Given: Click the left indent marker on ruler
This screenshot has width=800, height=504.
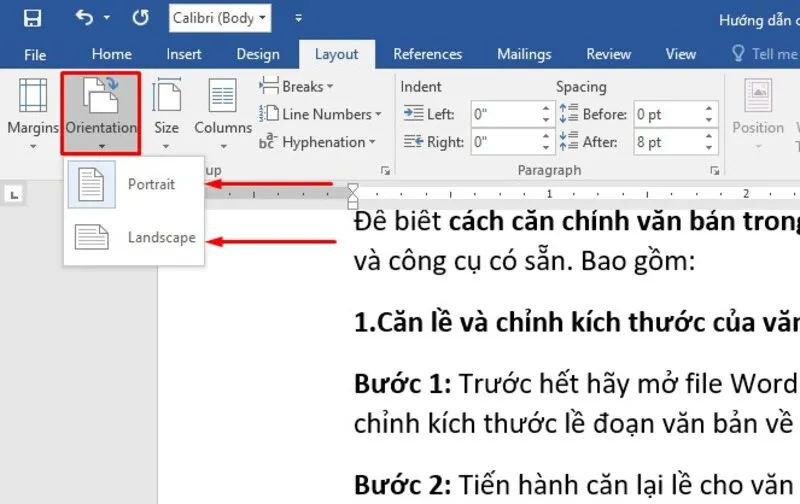Looking at the screenshot, I should [353, 205].
